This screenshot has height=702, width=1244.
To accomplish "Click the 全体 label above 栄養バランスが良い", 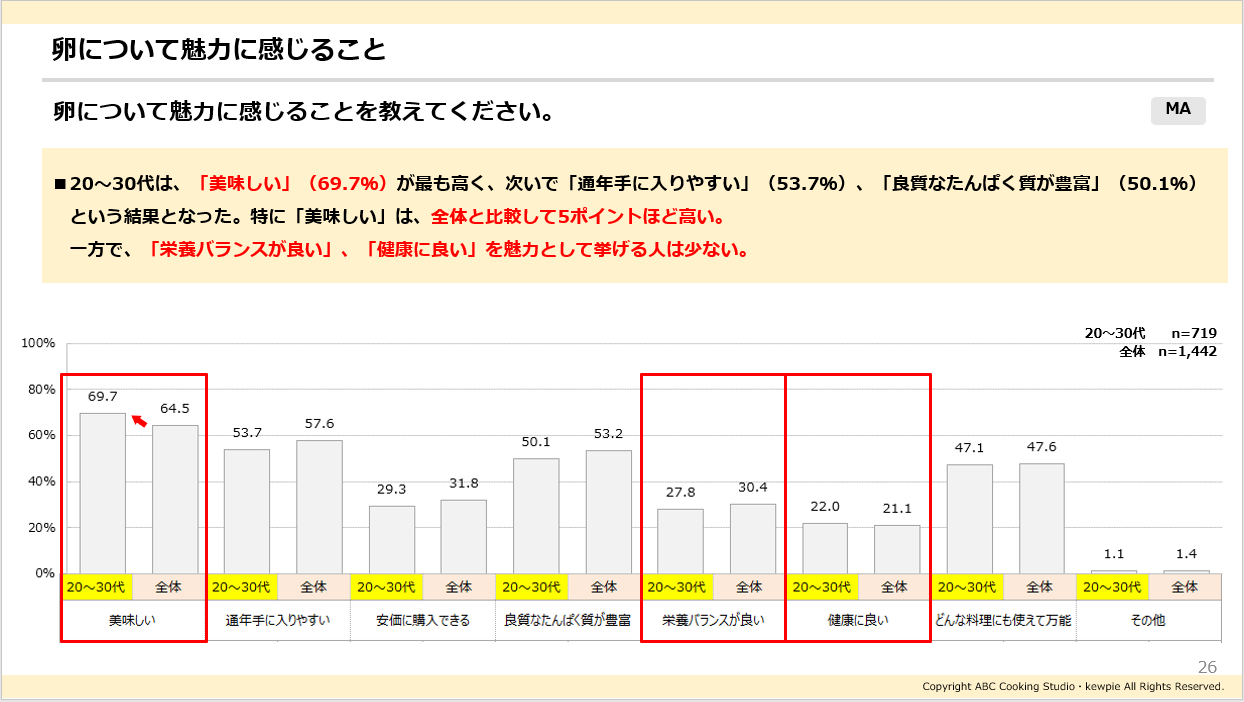I will tap(748, 587).
